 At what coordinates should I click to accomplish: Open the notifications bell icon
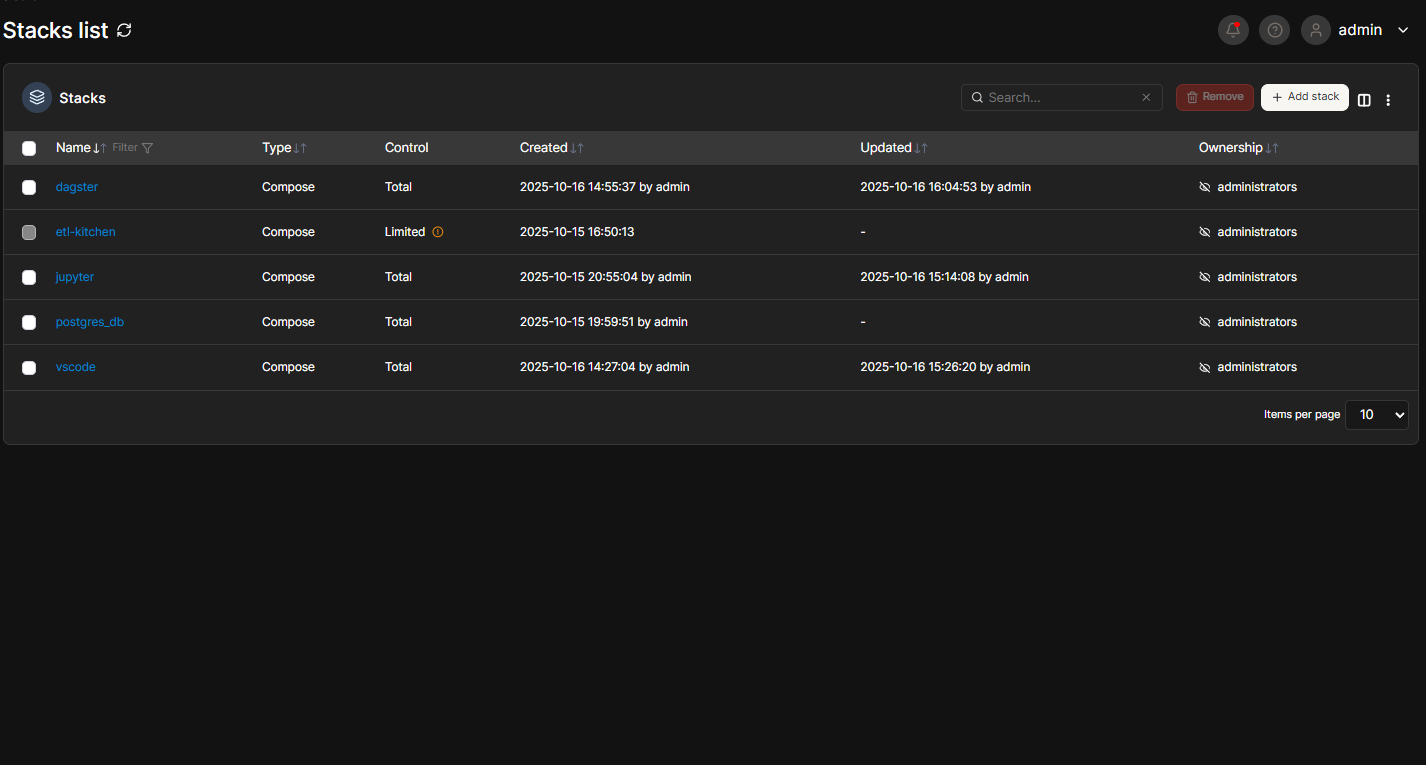[x=1233, y=30]
